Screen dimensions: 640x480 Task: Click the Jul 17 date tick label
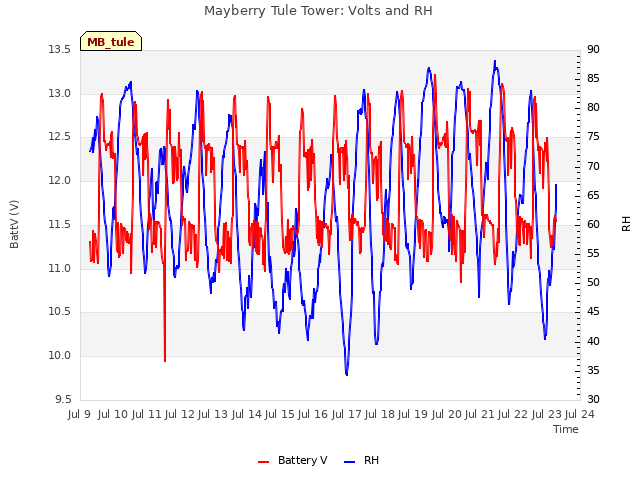(347, 414)
